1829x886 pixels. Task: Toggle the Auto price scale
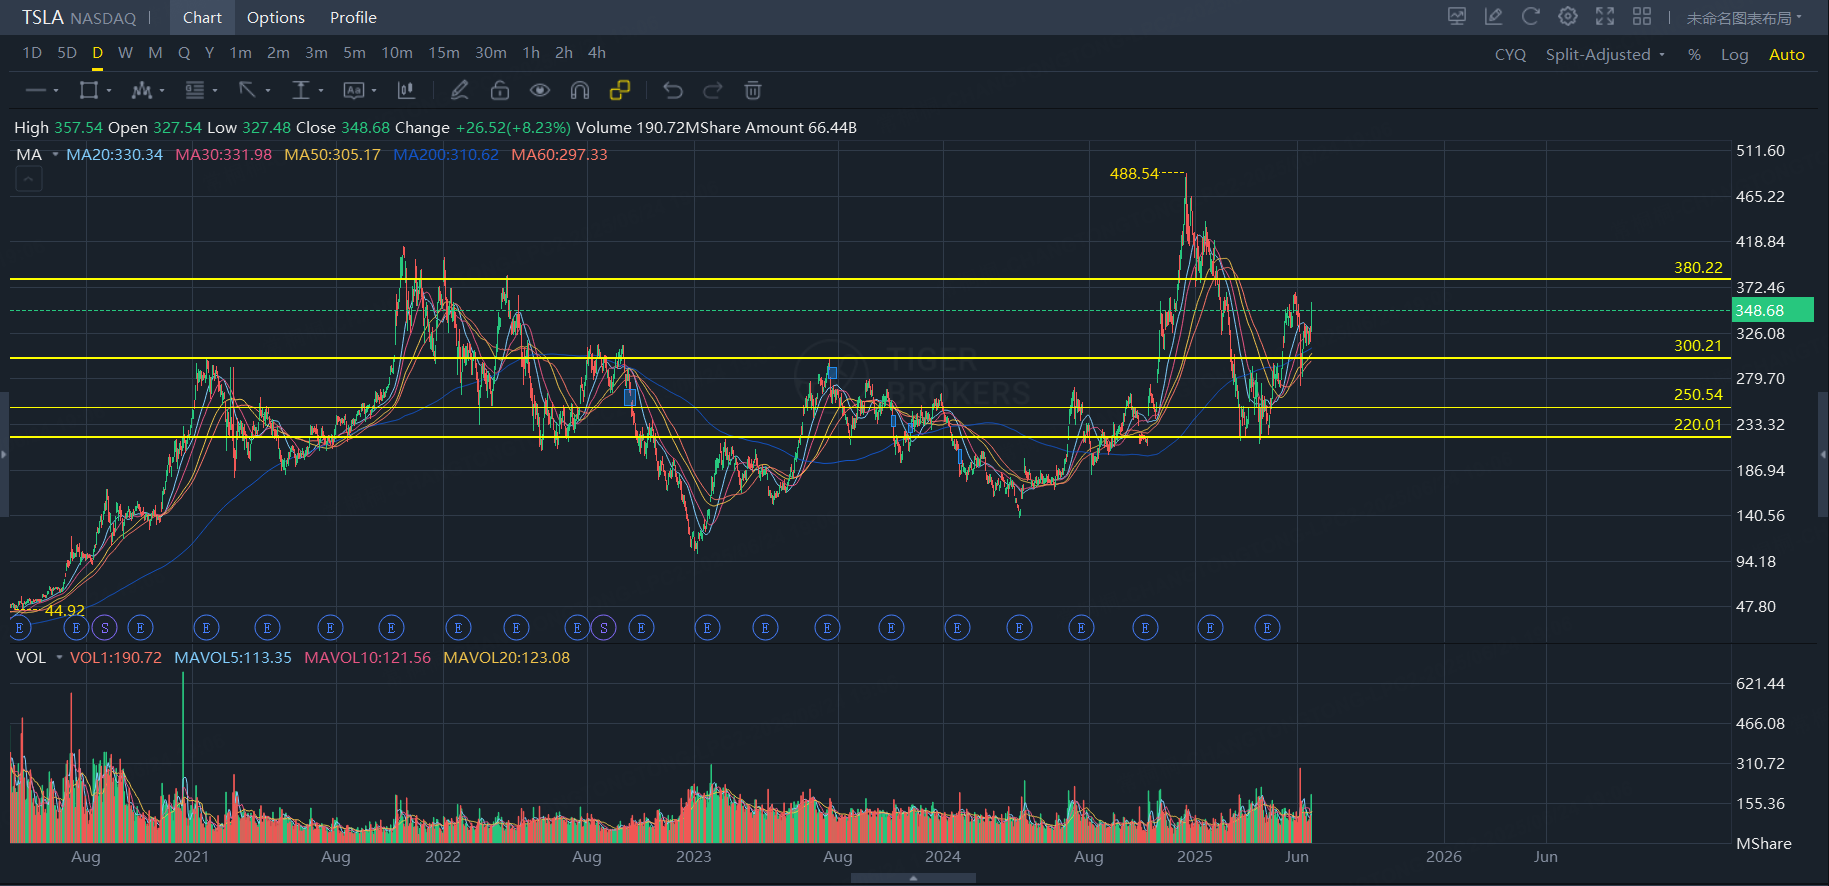pyautogui.click(x=1786, y=55)
